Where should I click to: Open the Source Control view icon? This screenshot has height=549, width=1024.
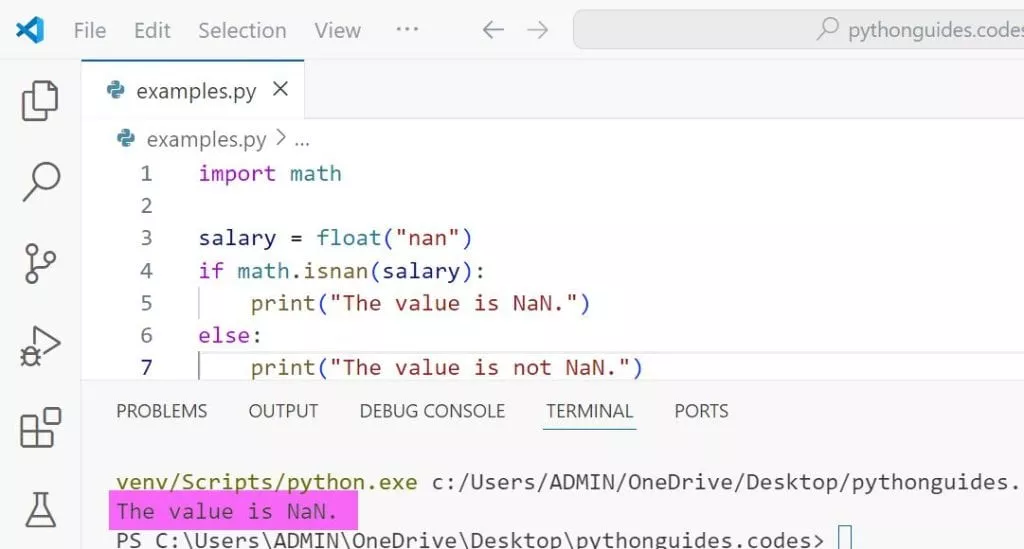41,264
